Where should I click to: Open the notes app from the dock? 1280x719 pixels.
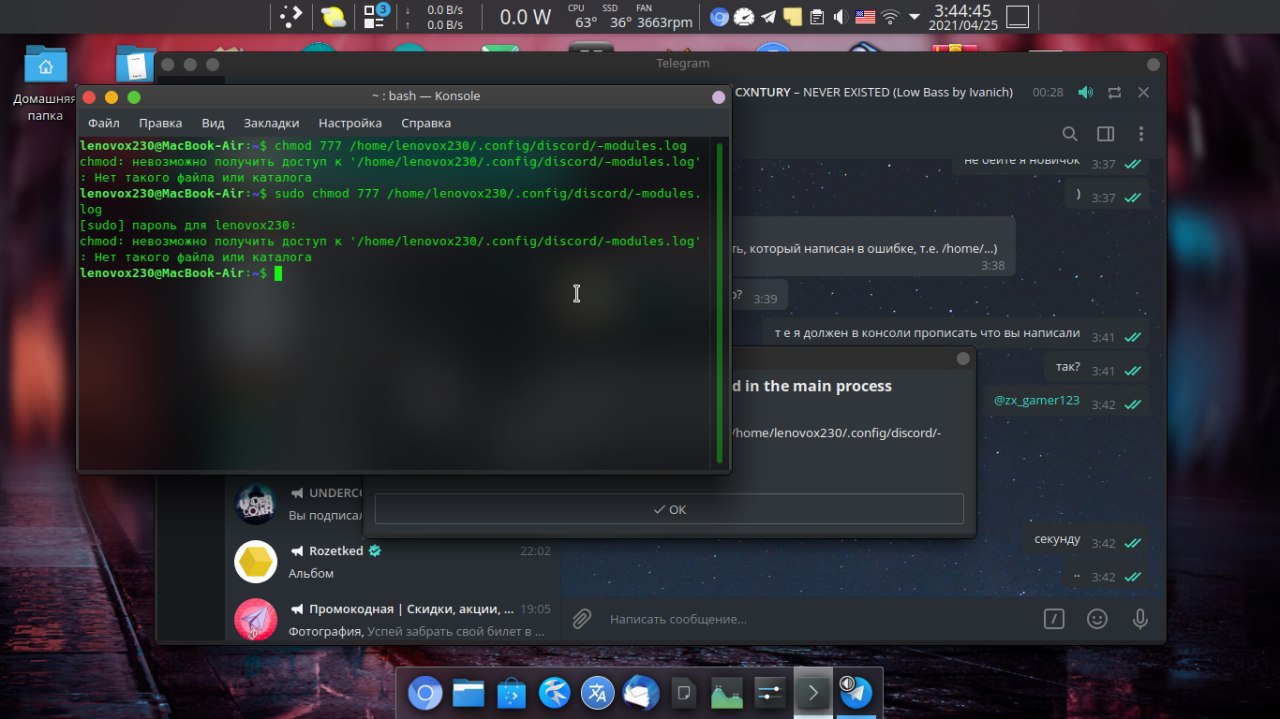[684, 693]
